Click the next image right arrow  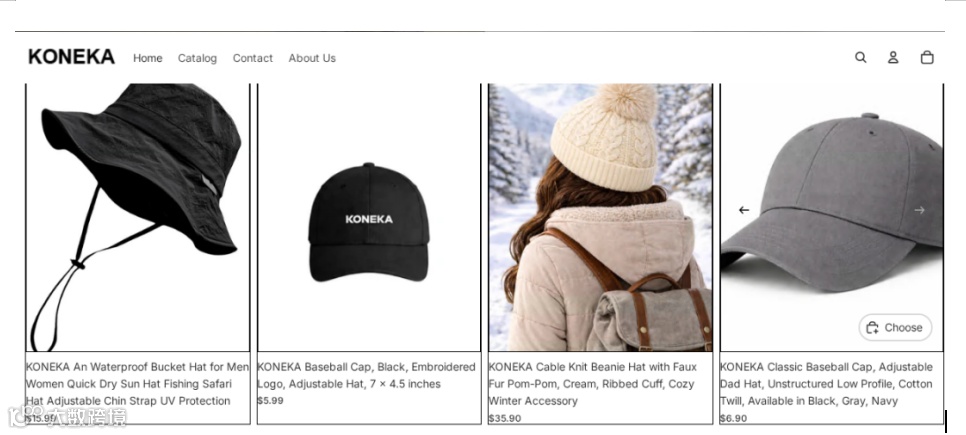[919, 210]
